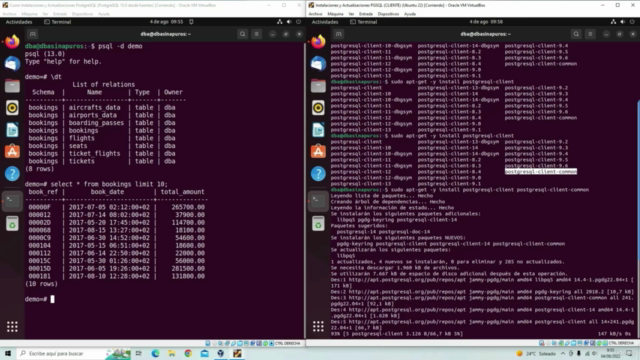Open Mail app from taskbar
This screenshot has height=360, width=640.
click(204, 353)
